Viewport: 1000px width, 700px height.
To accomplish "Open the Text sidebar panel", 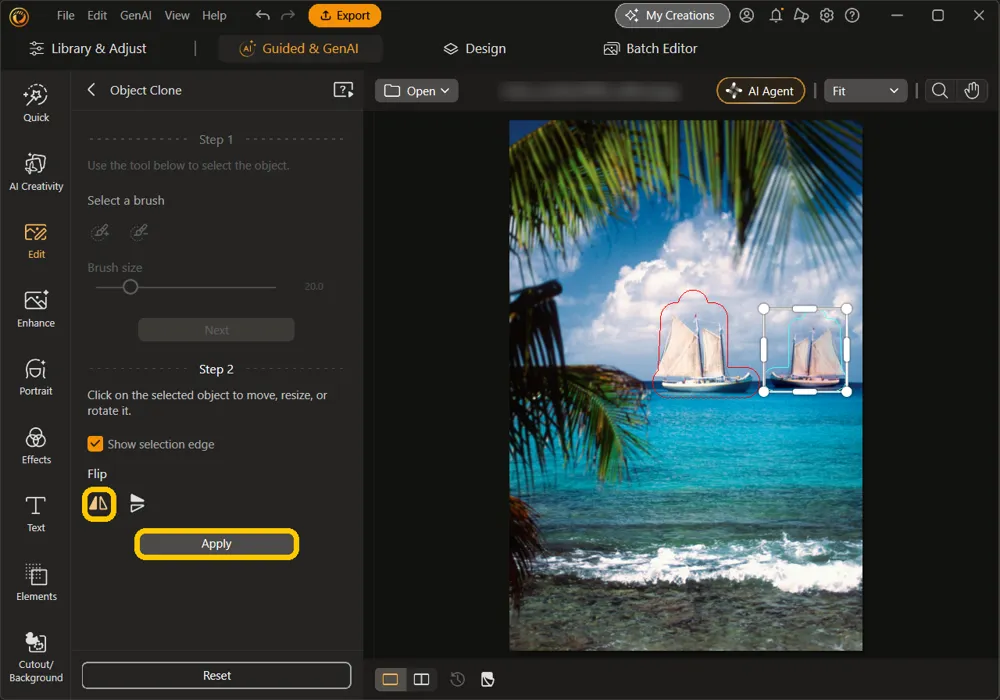I will pos(36,514).
